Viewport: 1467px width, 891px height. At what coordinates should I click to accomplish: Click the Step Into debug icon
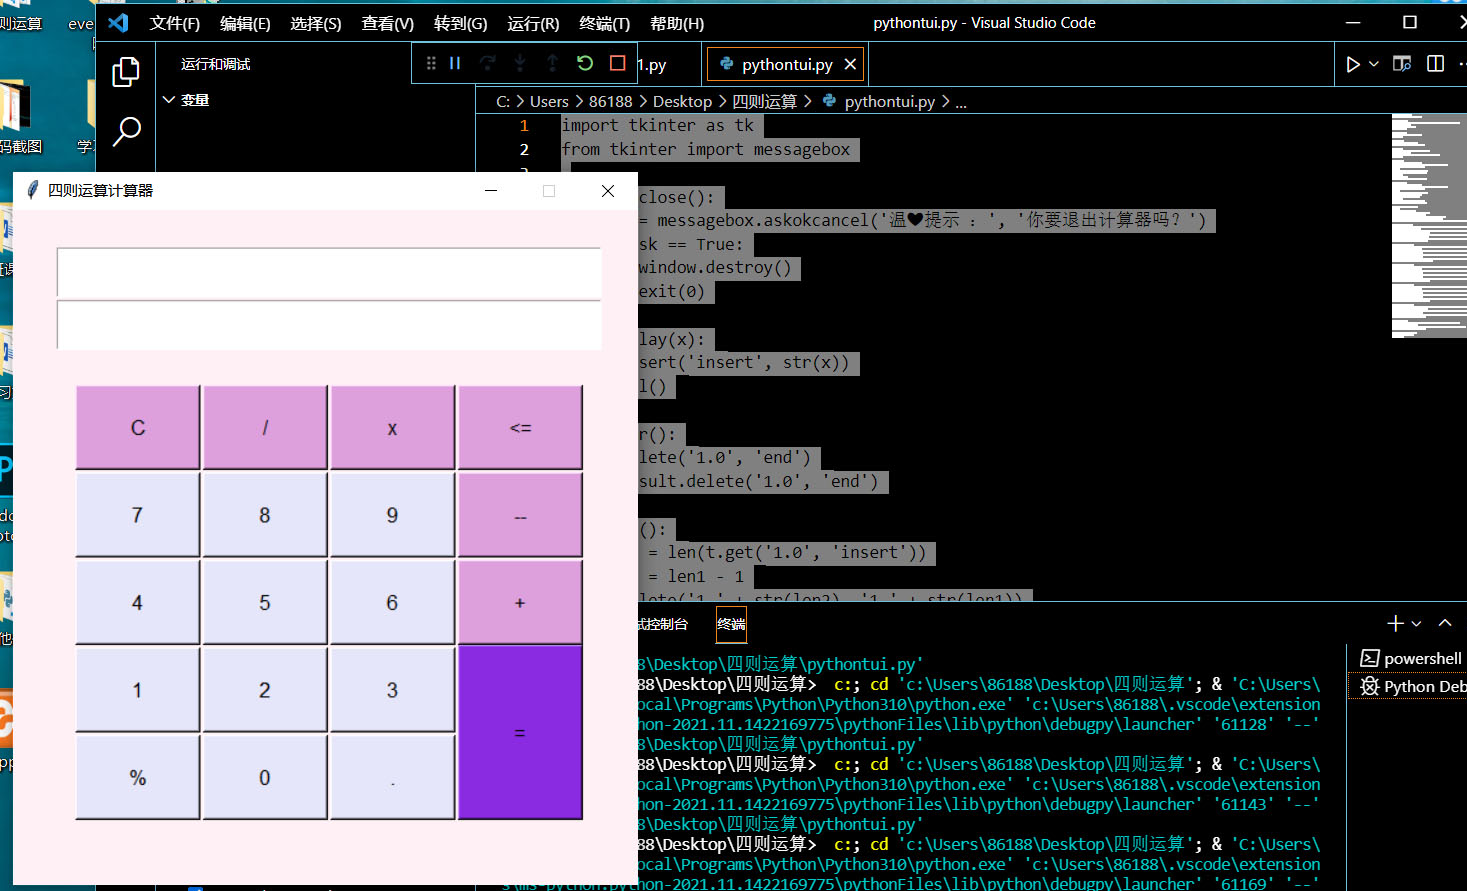click(520, 63)
